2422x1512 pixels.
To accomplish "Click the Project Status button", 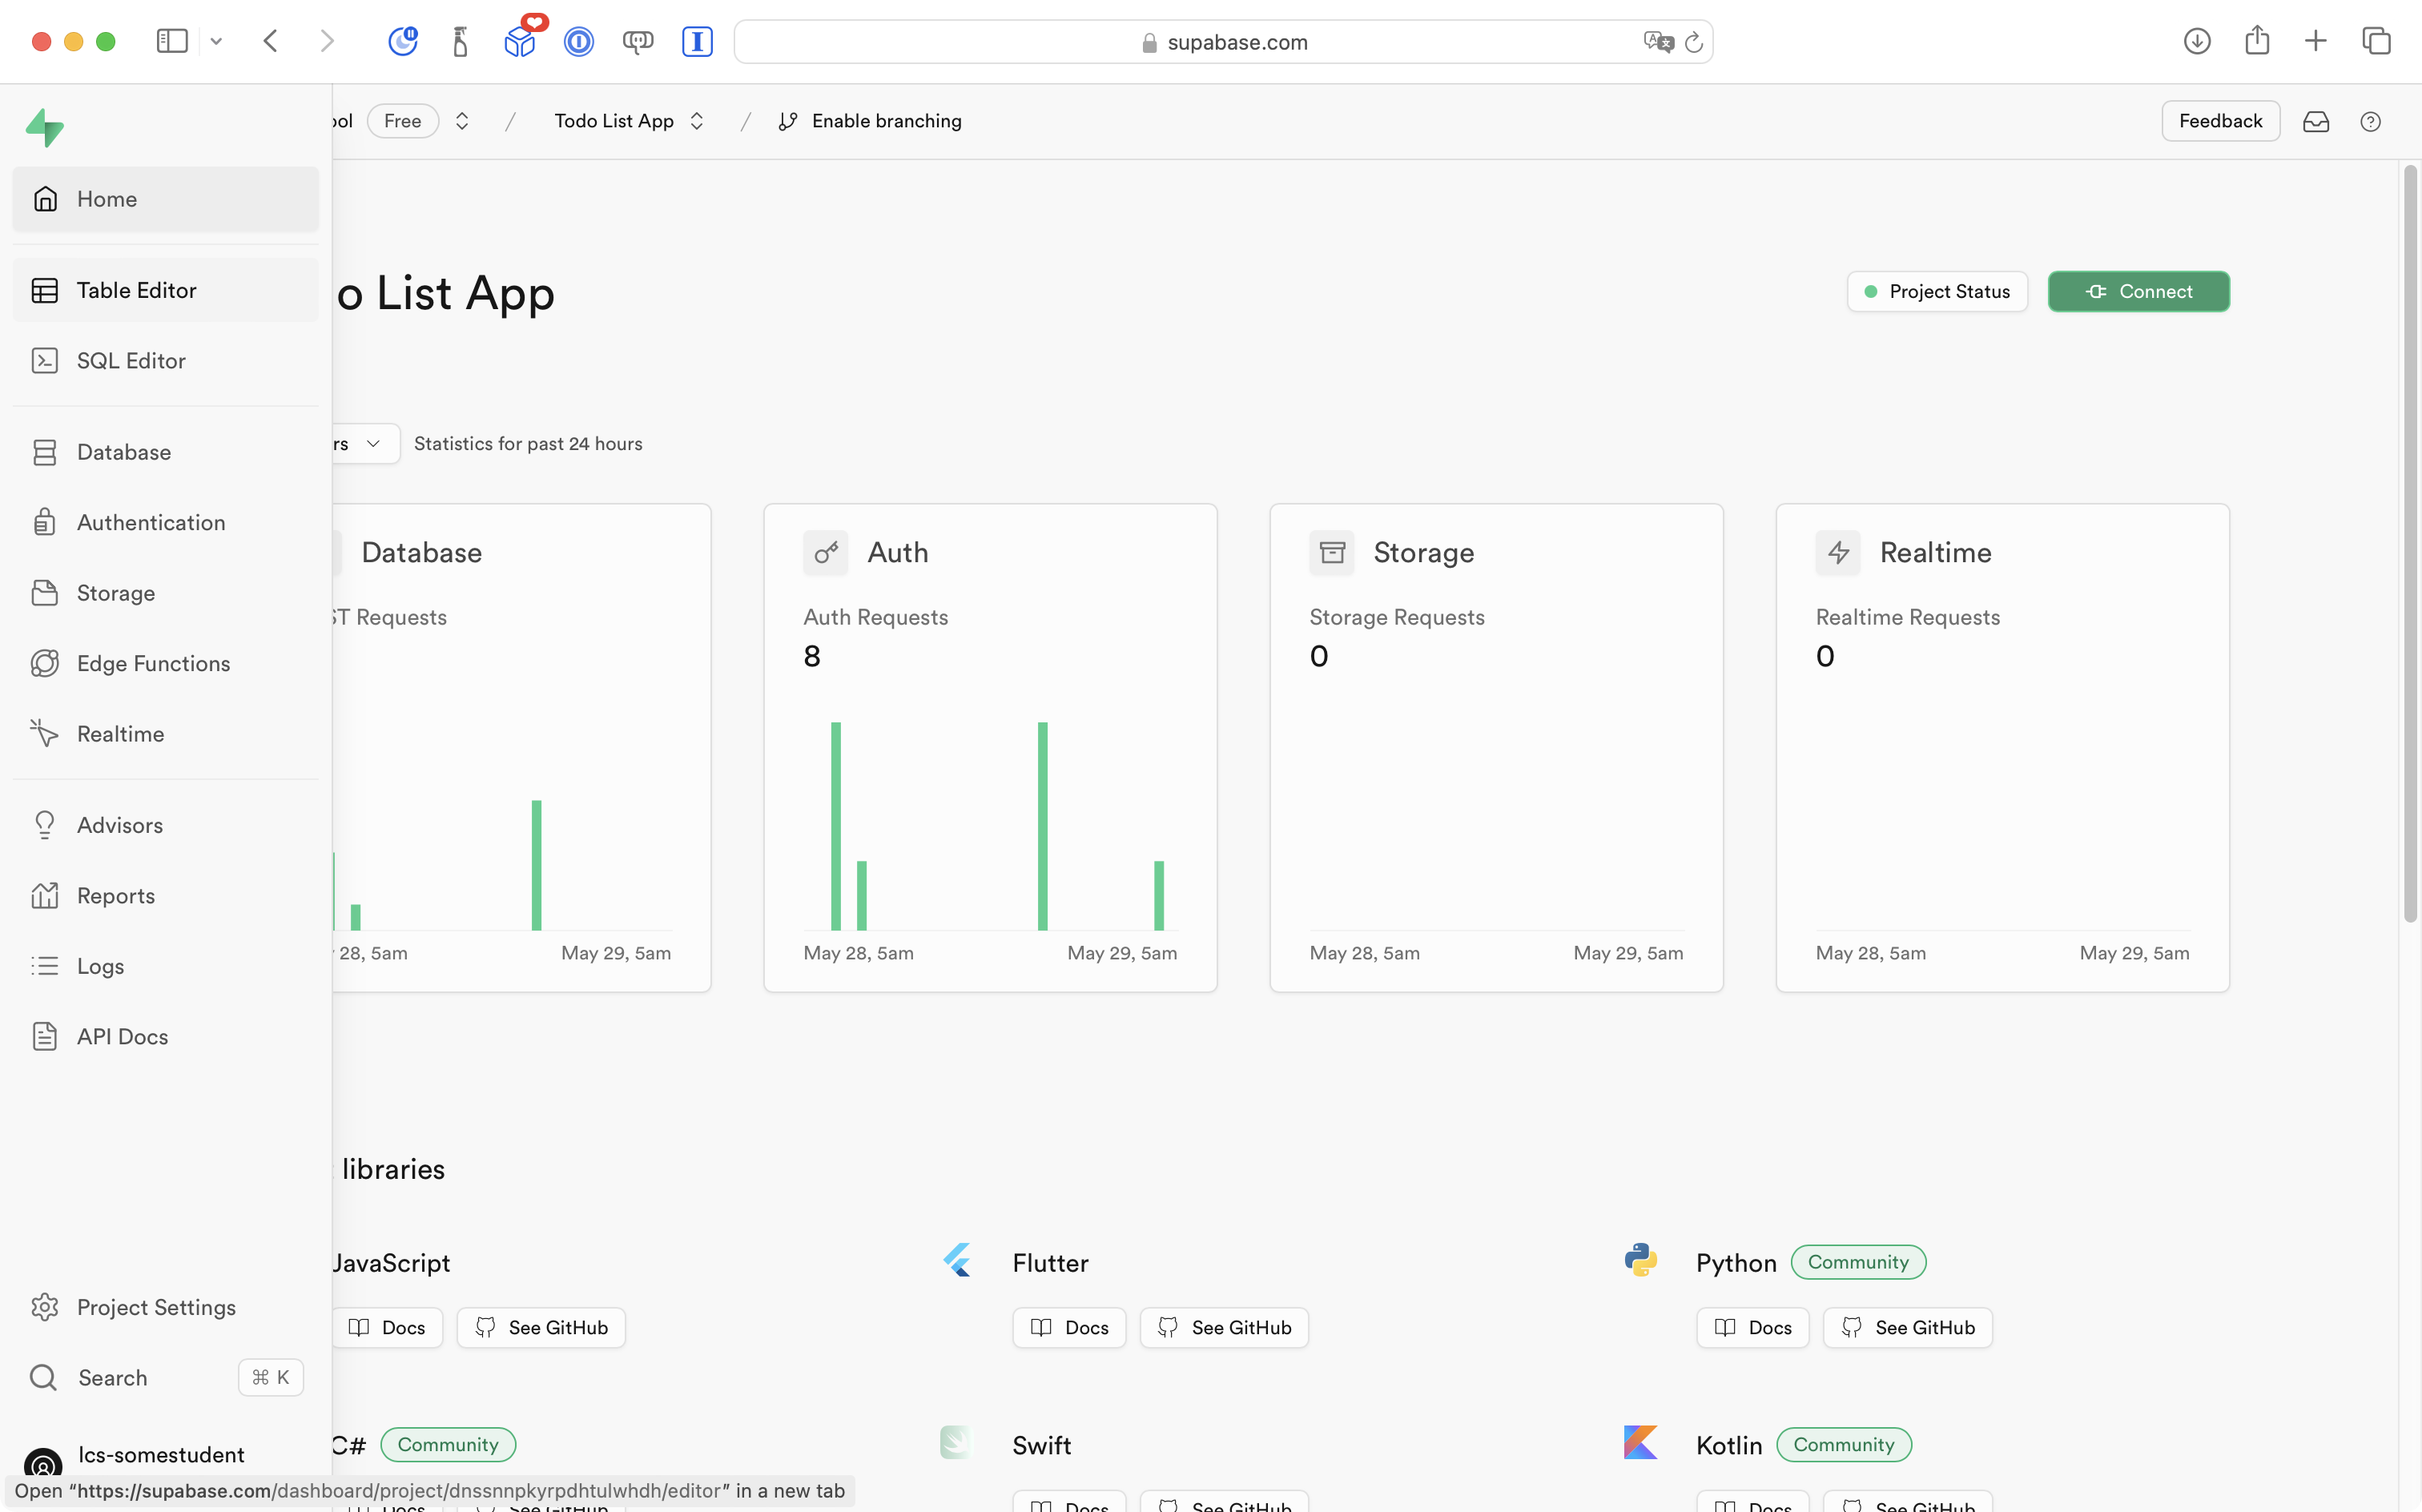I will [1937, 291].
